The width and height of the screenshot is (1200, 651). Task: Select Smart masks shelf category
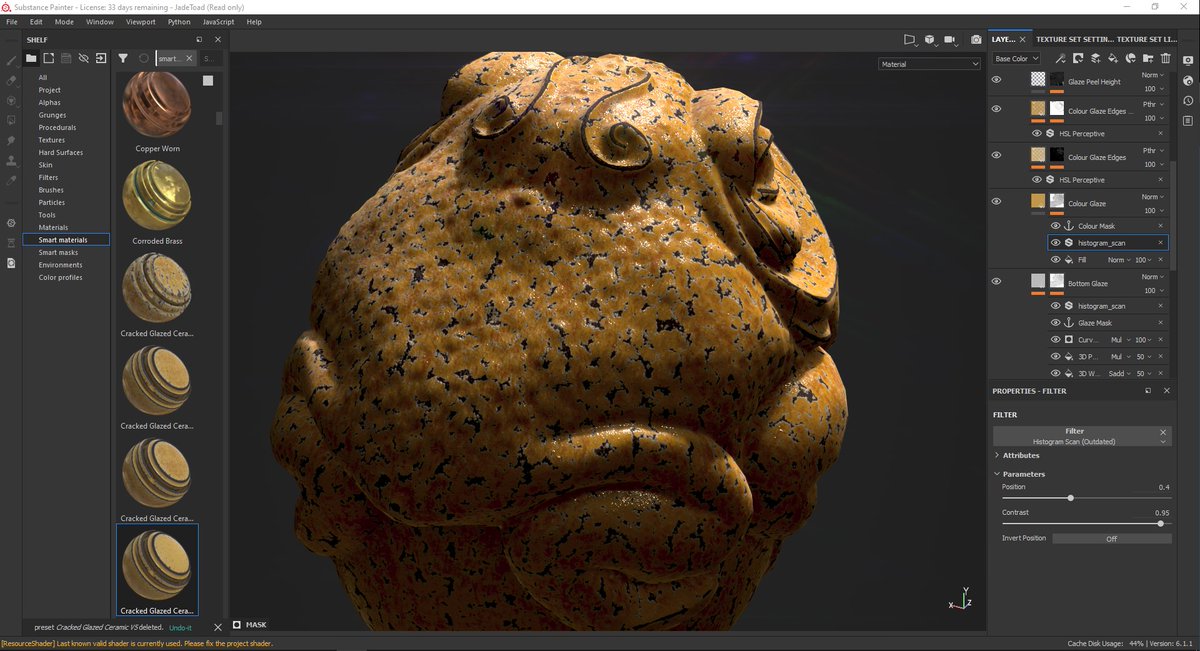tap(58, 252)
